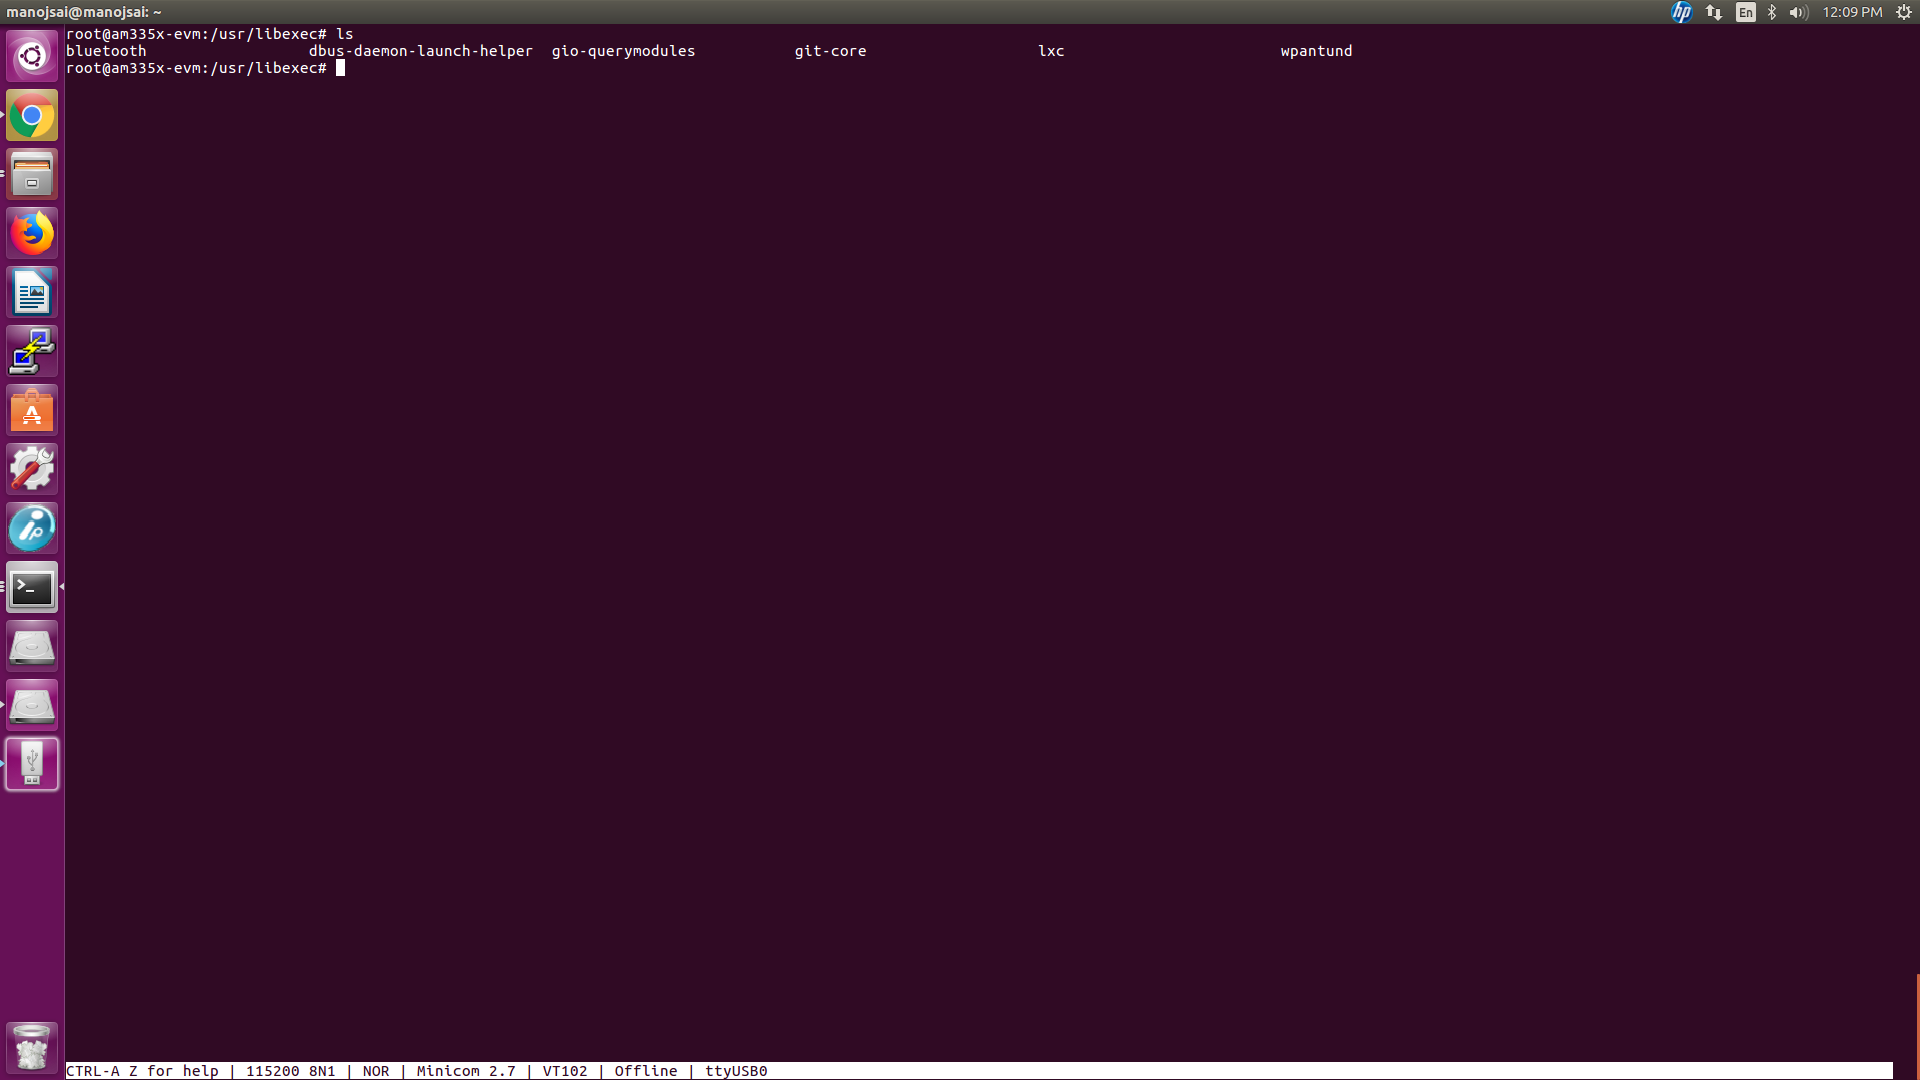Click 'dbus-daemon-launch-helper' in ls output
The width and height of the screenshot is (1920, 1080).
[x=421, y=51]
